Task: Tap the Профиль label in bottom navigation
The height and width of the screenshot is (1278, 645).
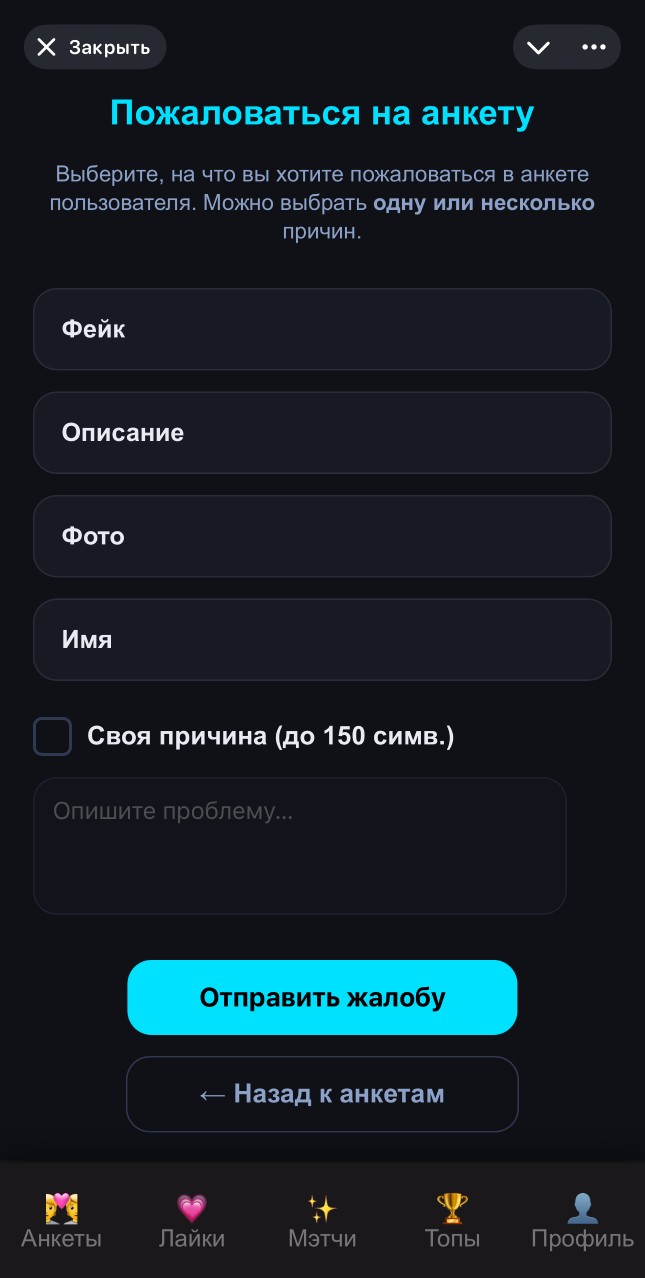Action: coord(583,1238)
